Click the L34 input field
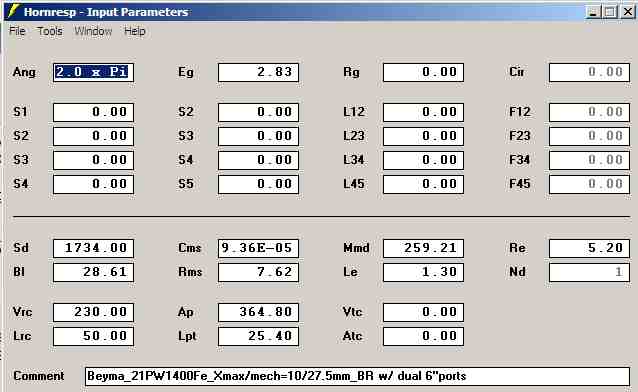Image resolution: width=638 pixels, height=392 pixels. pos(423,160)
